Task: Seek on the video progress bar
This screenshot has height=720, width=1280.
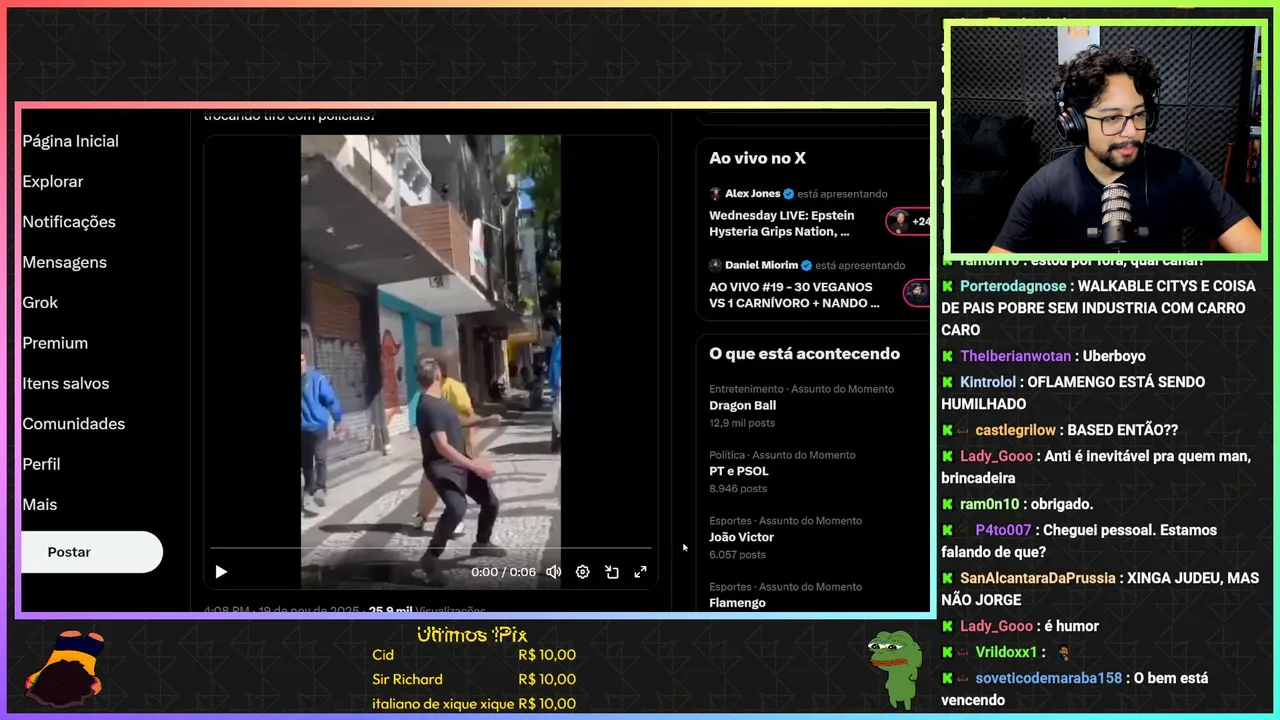Action: (x=431, y=548)
